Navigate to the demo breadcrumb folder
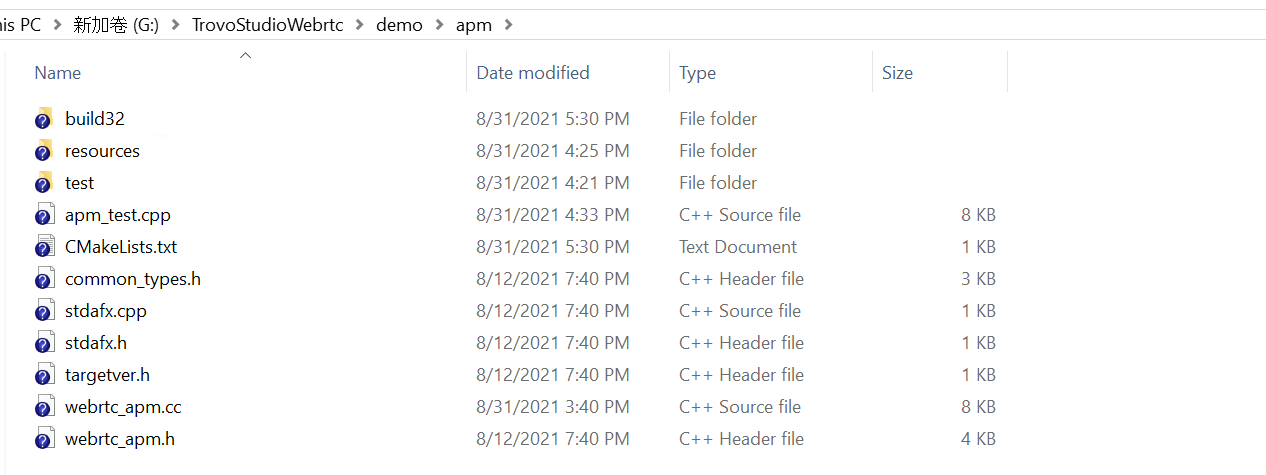1266x475 pixels. pyautogui.click(x=400, y=25)
